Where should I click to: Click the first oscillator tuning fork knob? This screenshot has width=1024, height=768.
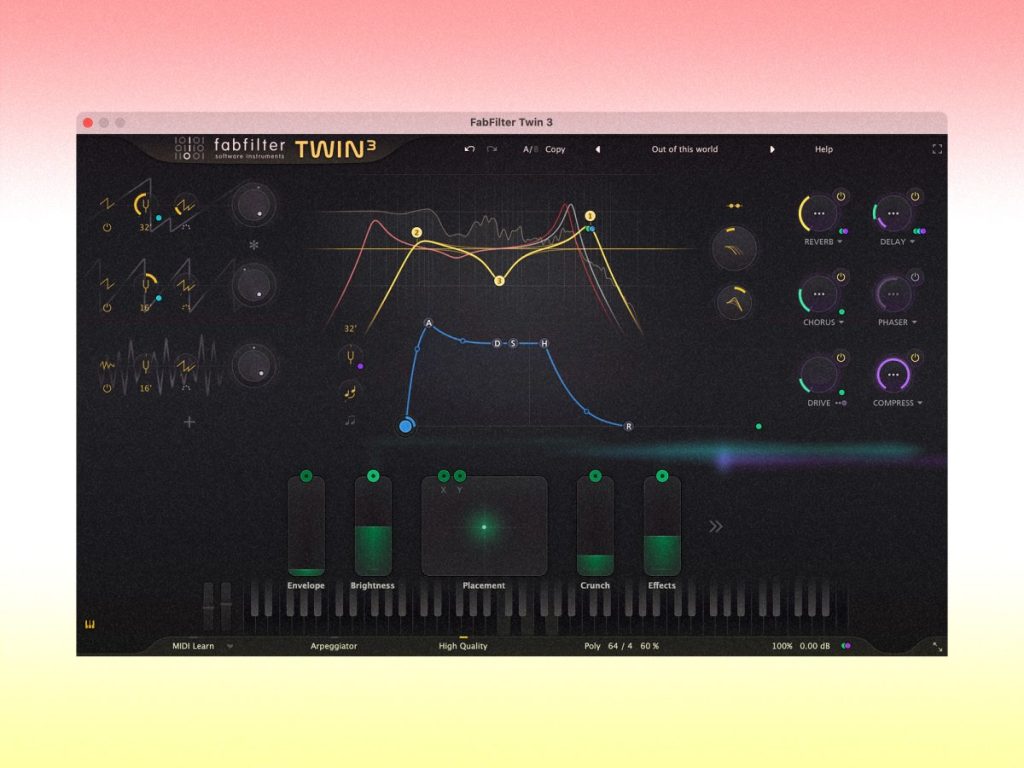pyautogui.click(x=145, y=204)
